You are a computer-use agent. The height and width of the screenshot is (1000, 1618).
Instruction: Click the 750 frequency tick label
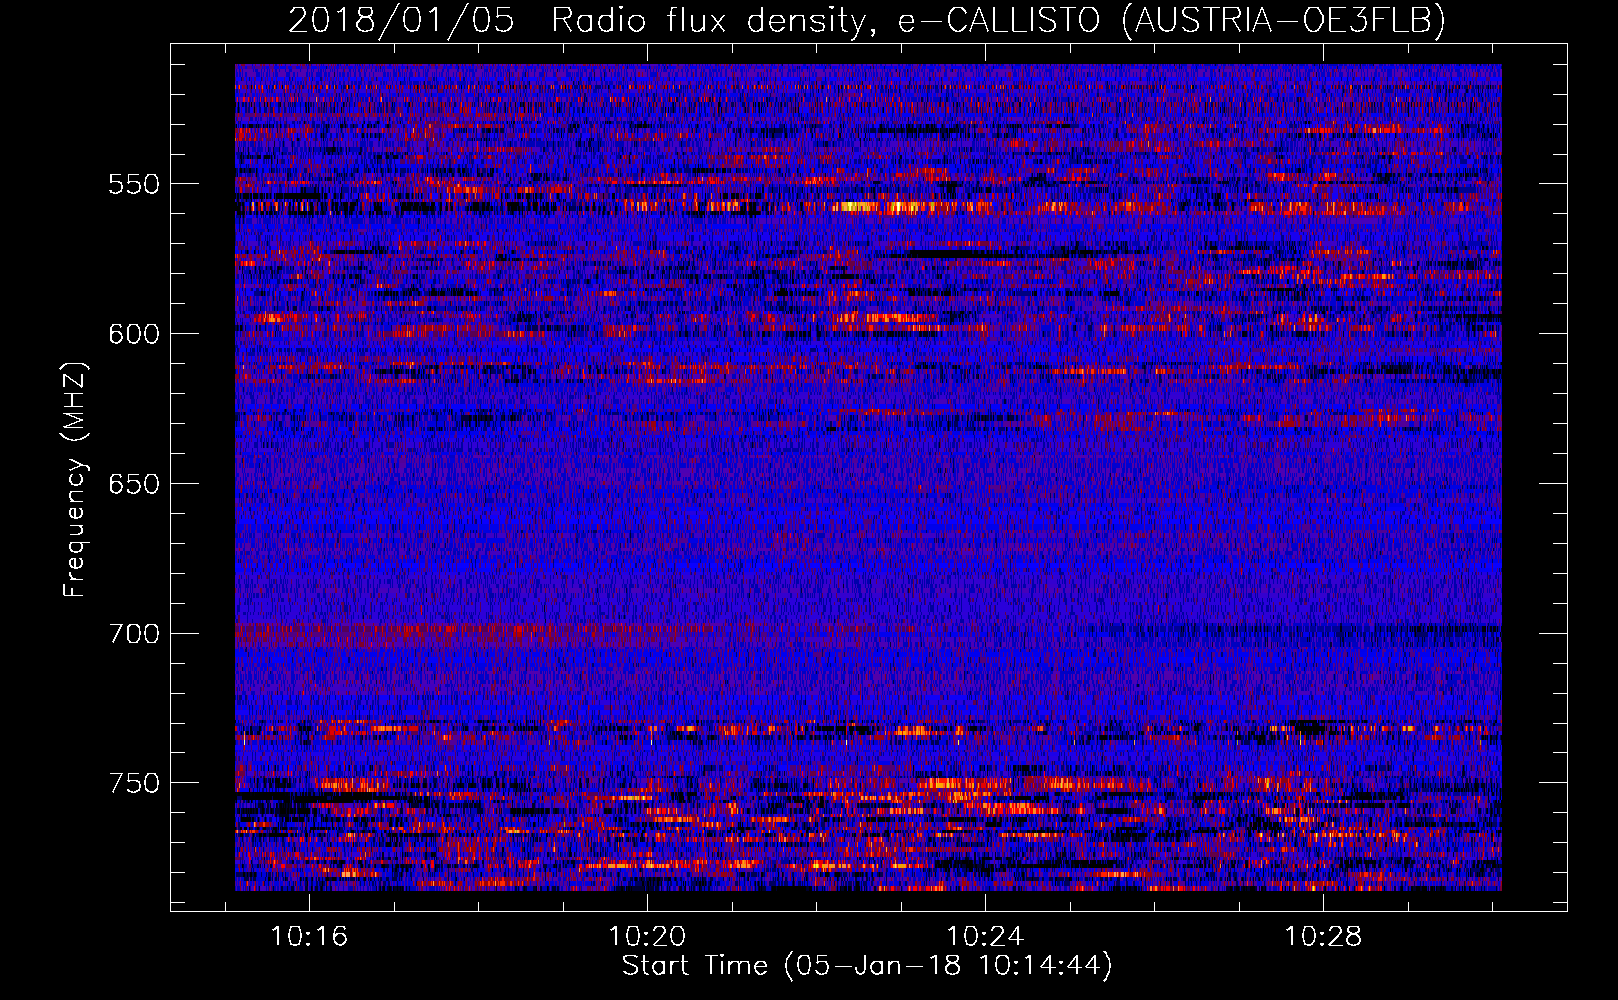(x=134, y=783)
